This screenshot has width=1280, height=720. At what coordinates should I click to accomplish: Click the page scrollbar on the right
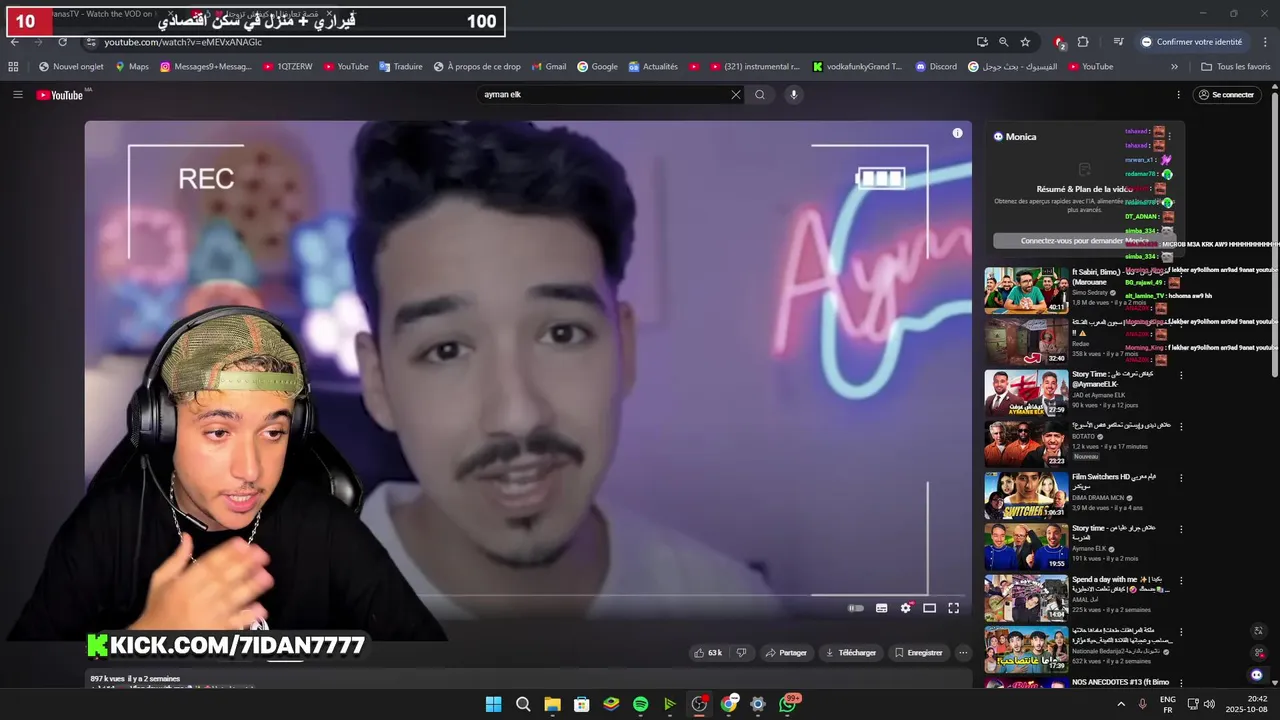pyautogui.click(x=1275, y=235)
